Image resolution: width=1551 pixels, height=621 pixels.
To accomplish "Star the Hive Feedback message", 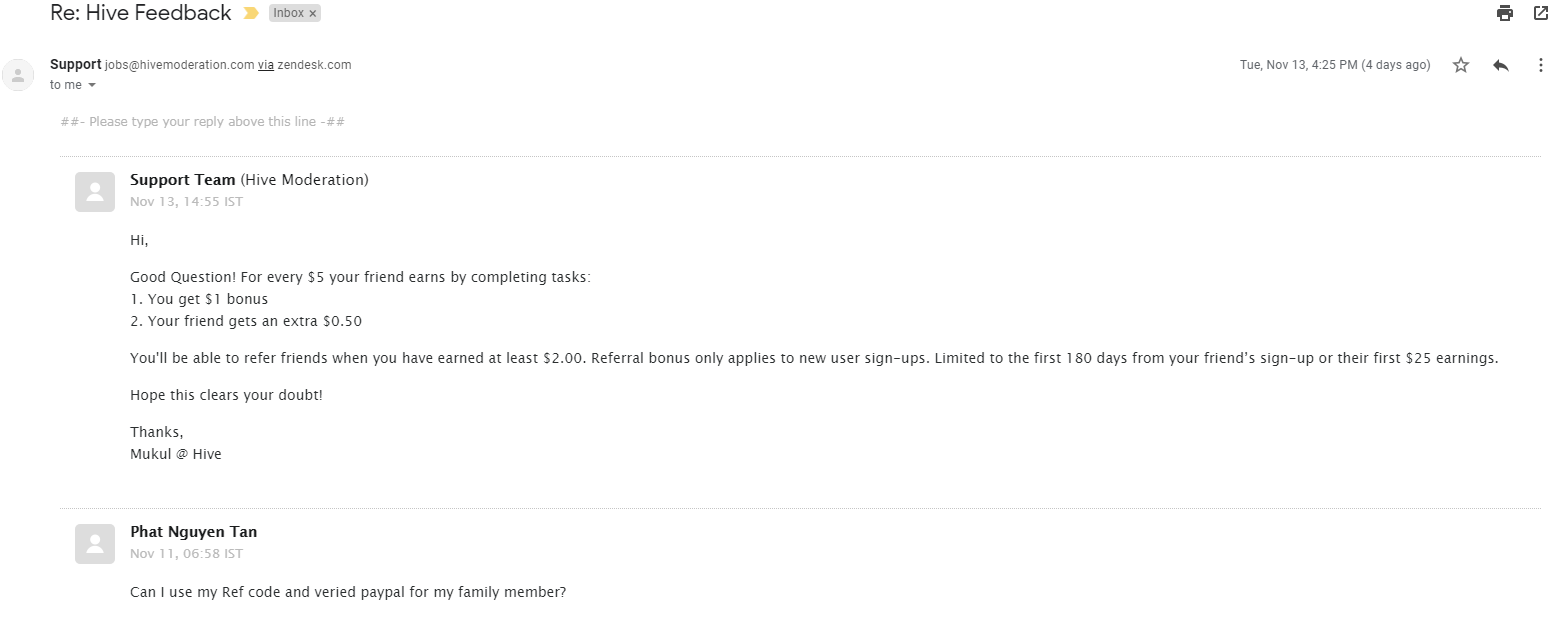I will point(1461,65).
